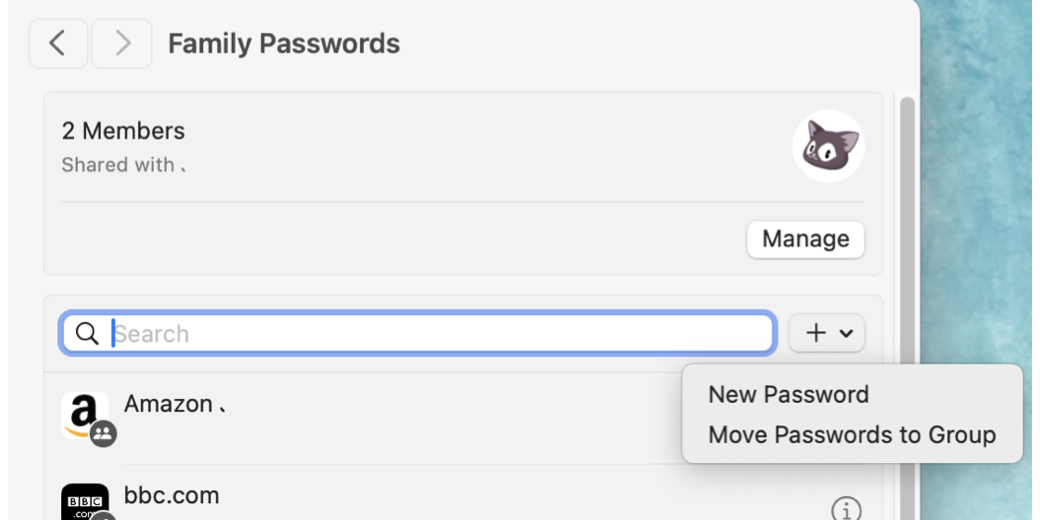
Task: Go back using the left chevron button
Action: point(58,44)
